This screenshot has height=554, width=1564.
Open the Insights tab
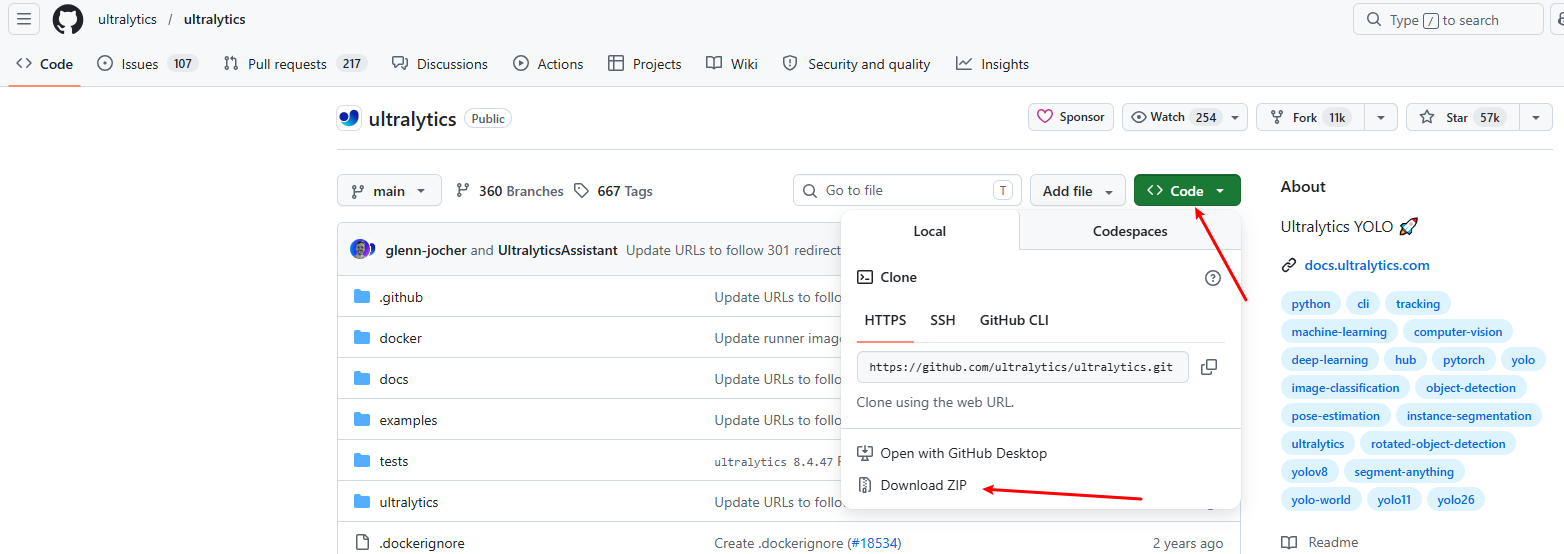[x=992, y=64]
